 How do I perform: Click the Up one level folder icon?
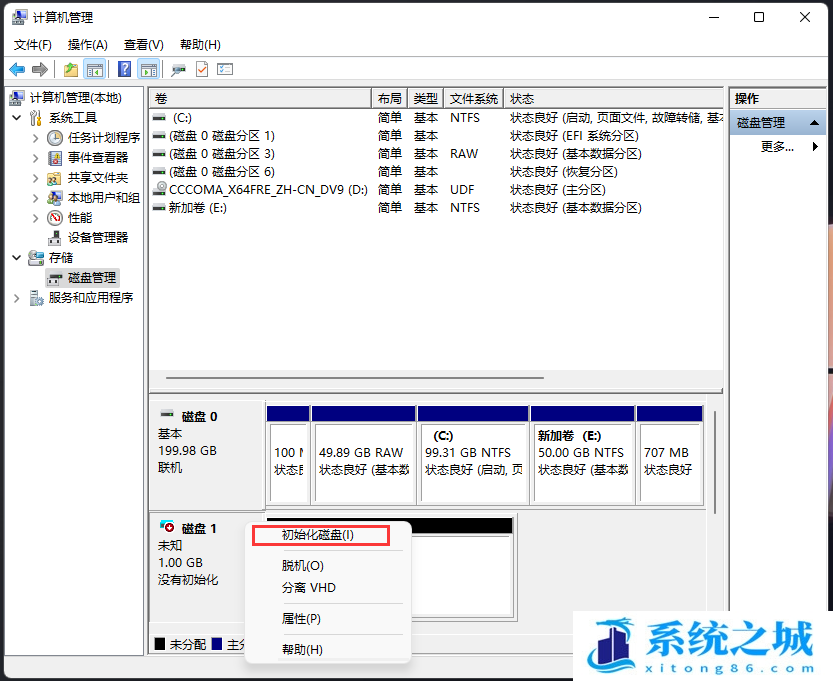(x=71, y=69)
